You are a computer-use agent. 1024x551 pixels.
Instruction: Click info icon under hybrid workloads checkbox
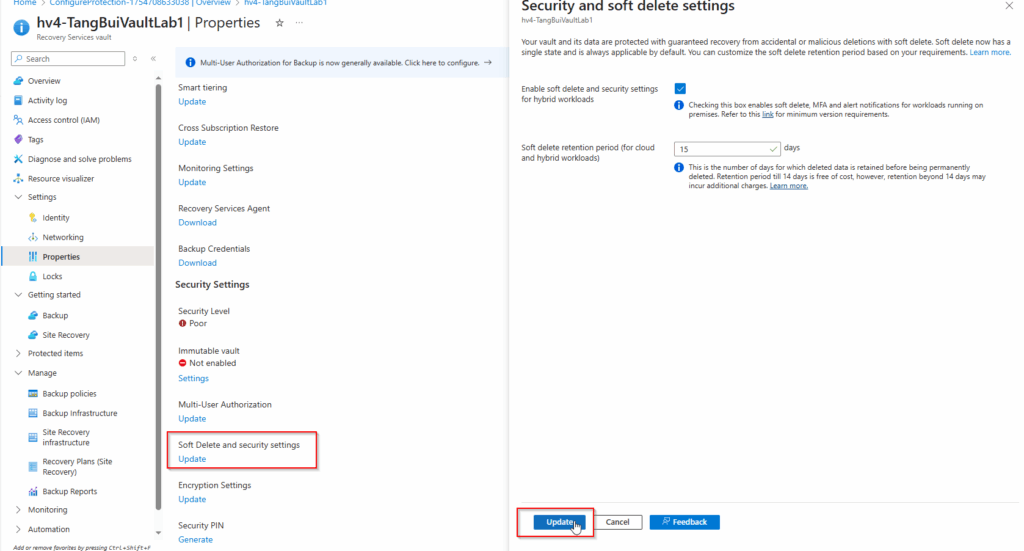pyautogui.click(x=679, y=105)
